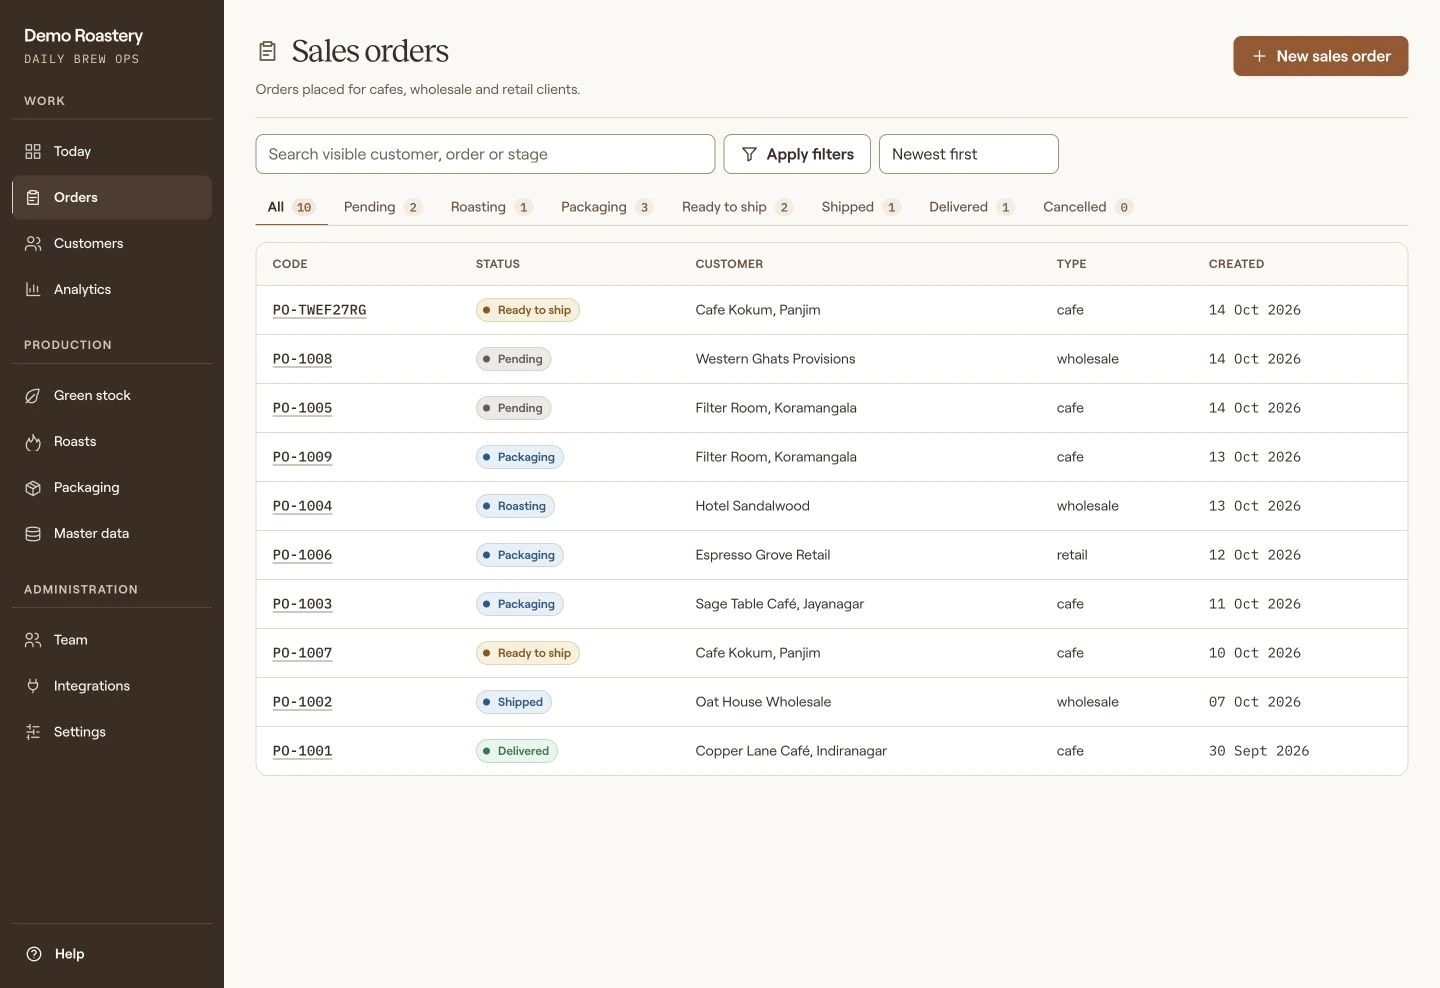Open Customers via its people icon
1440x988 pixels.
click(33, 243)
